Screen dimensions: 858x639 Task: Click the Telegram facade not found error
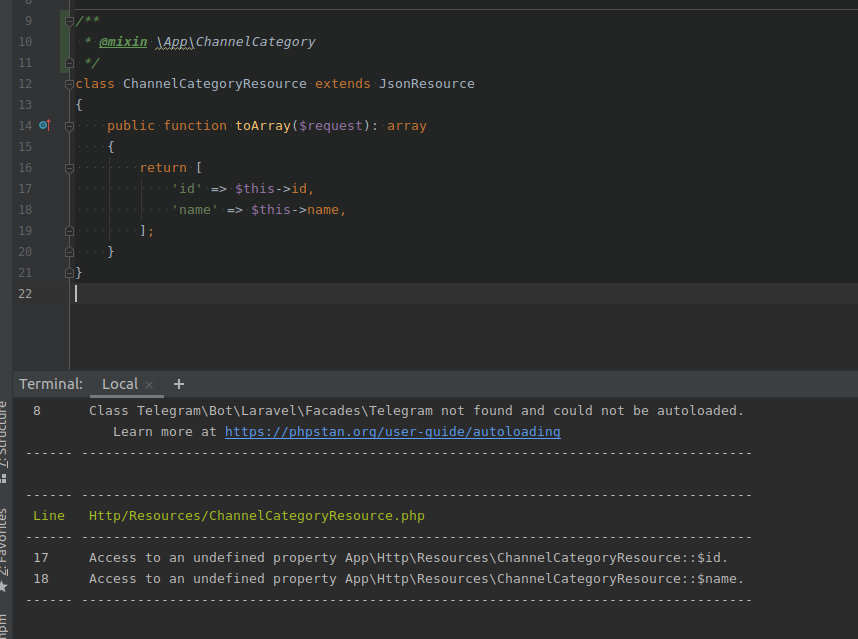tap(416, 411)
